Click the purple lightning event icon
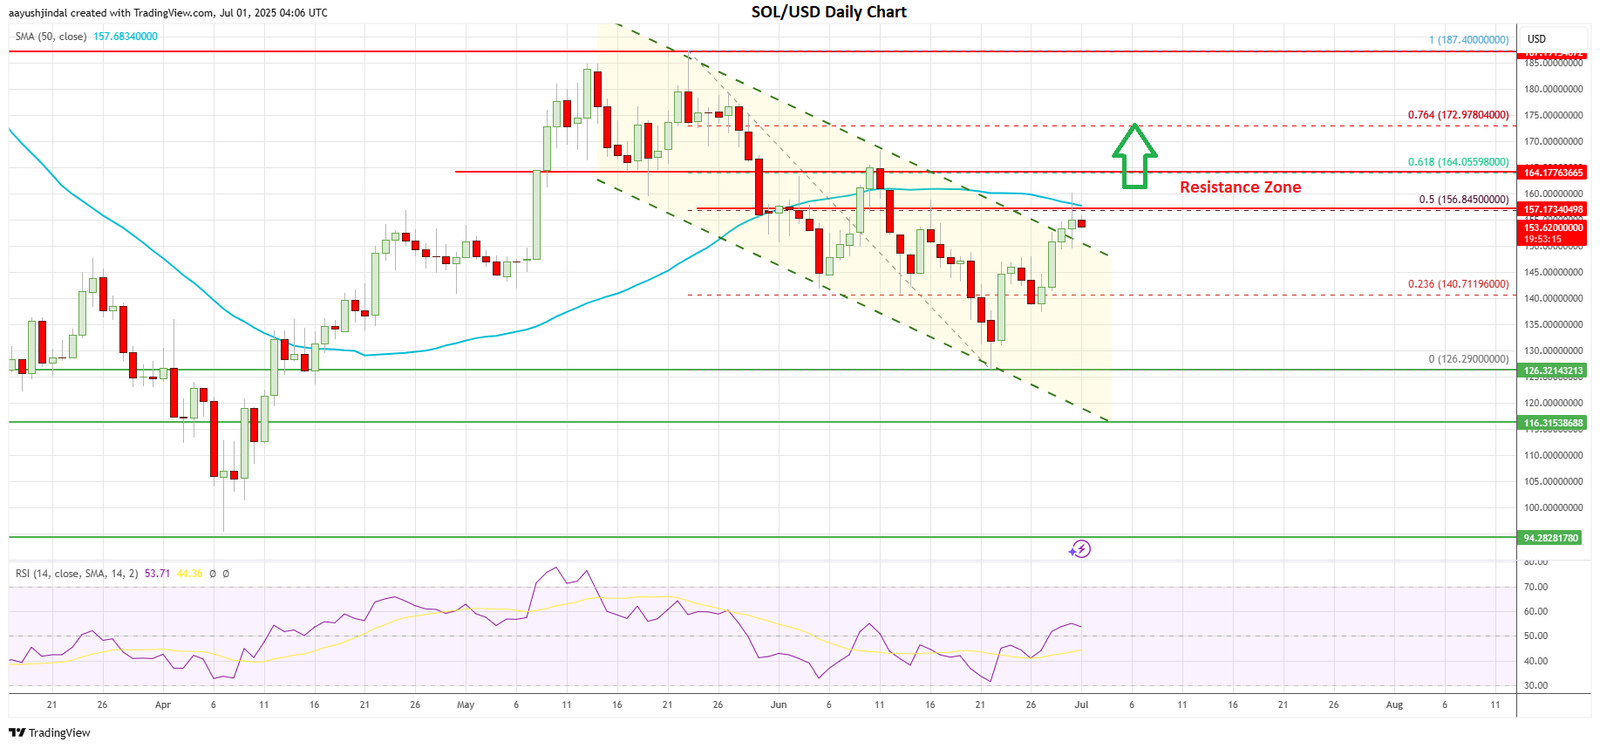The height and width of the screenshot is (748, 1600). 1080,549
